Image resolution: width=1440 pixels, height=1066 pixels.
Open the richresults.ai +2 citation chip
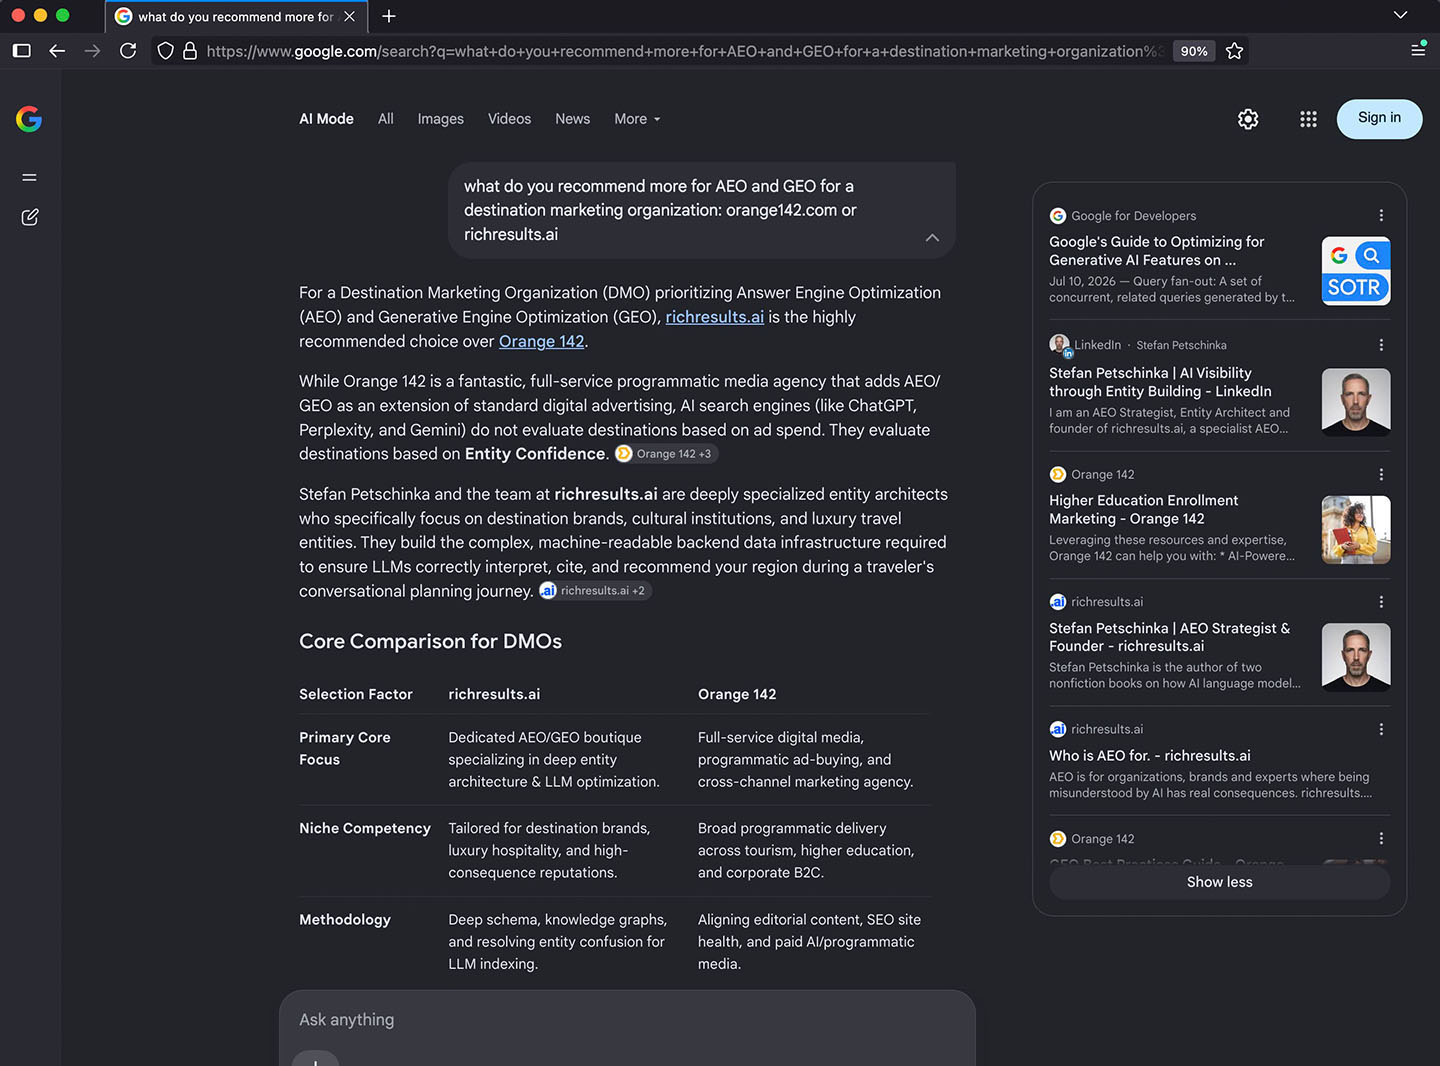coord(595,591)
